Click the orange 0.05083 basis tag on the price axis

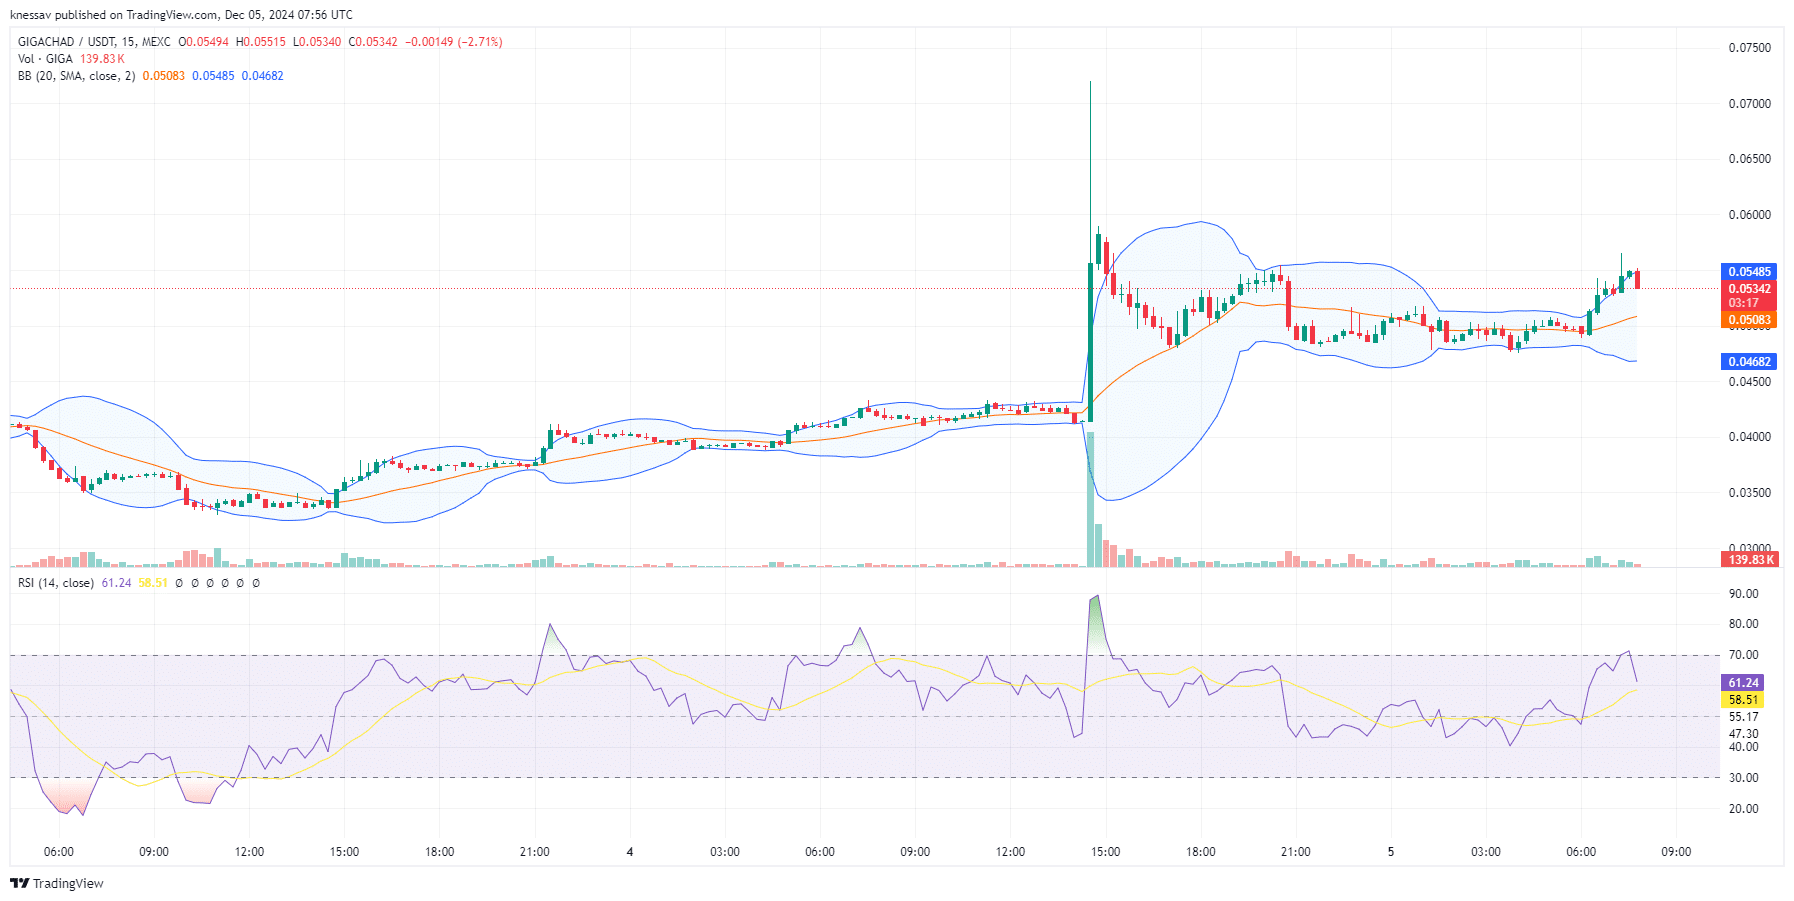click(1749, 321)
